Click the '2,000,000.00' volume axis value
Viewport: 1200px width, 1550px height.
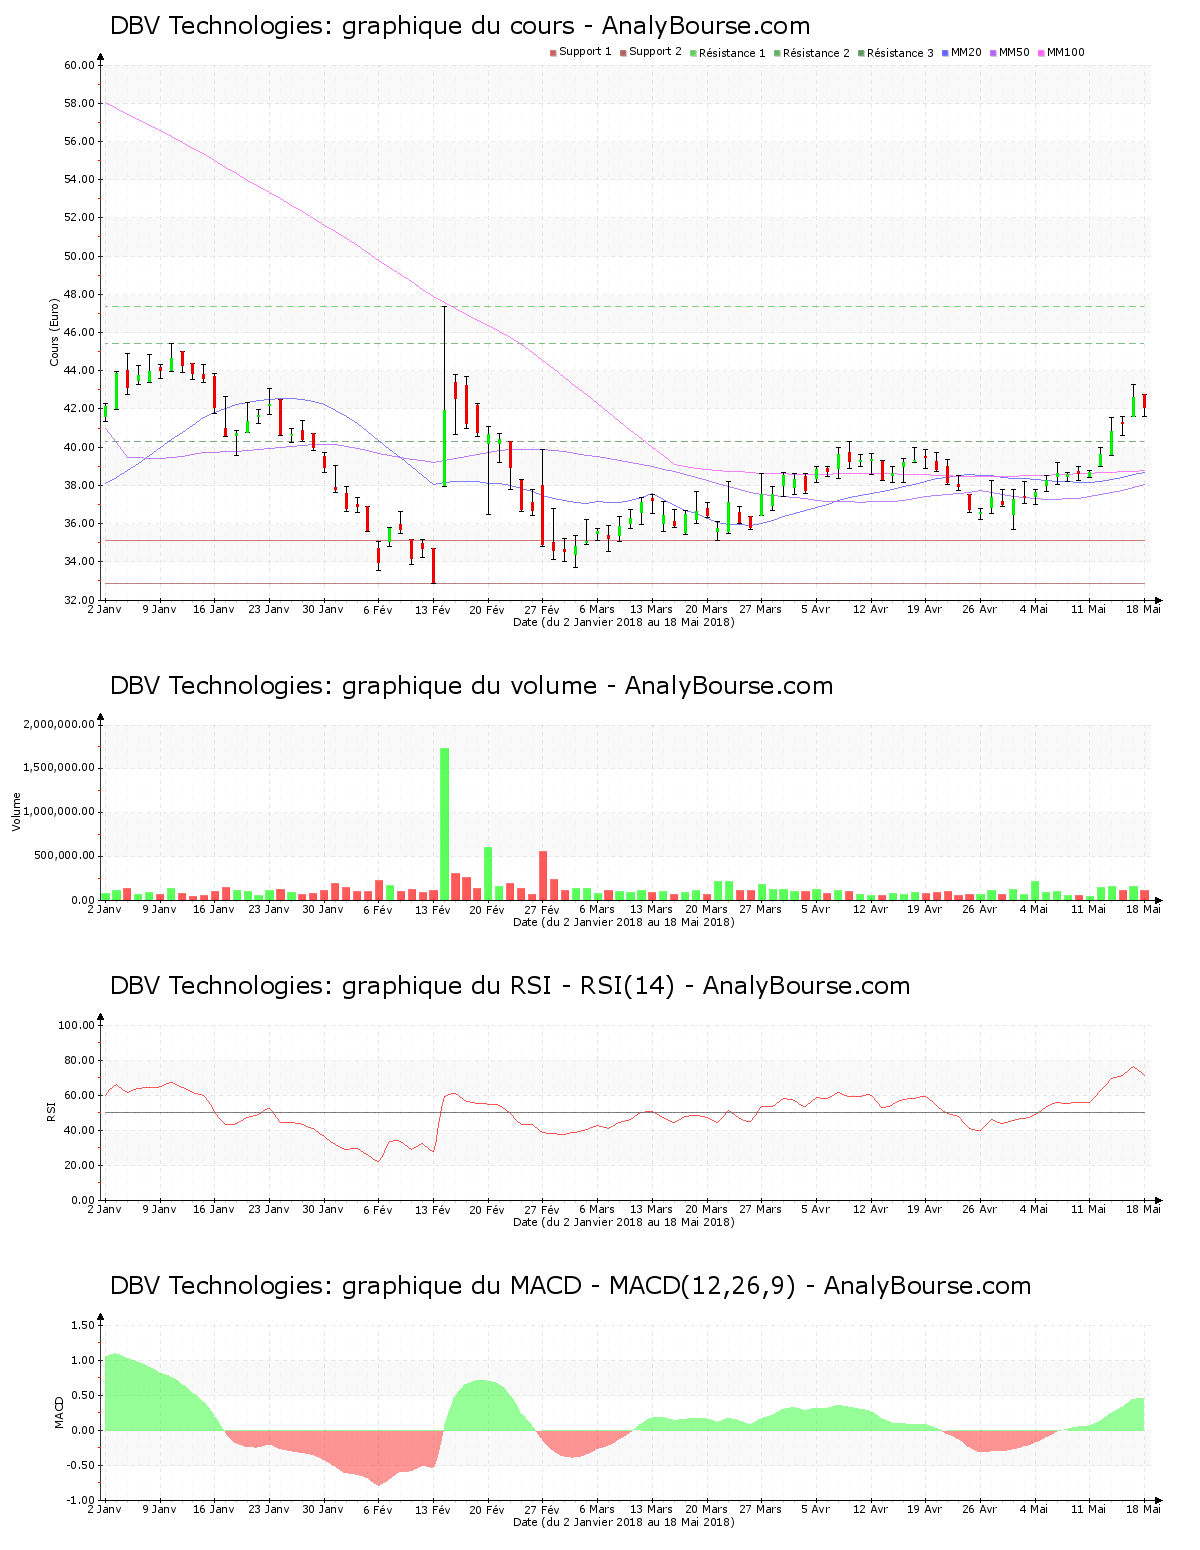[x=59, y=724]
